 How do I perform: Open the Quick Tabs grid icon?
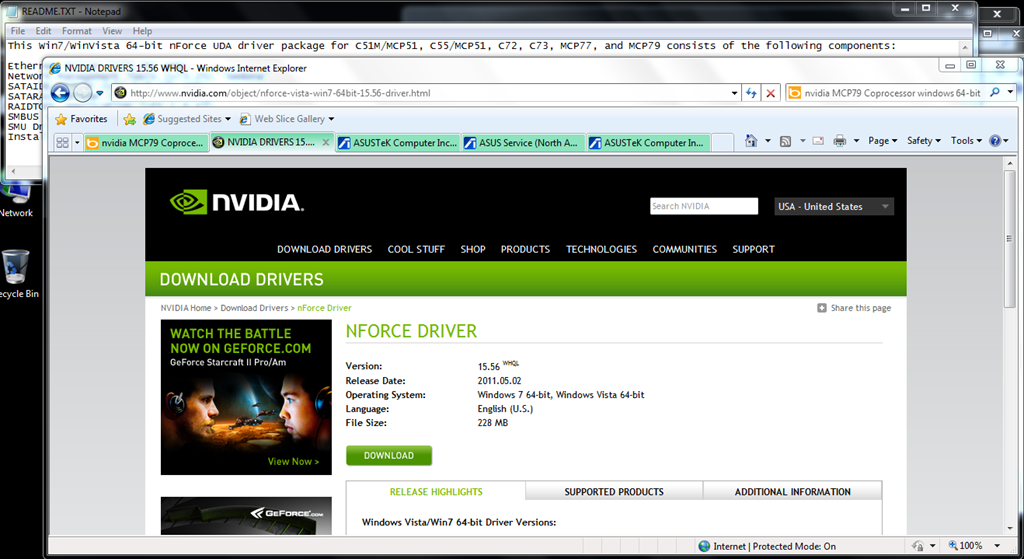pos(63,142)
